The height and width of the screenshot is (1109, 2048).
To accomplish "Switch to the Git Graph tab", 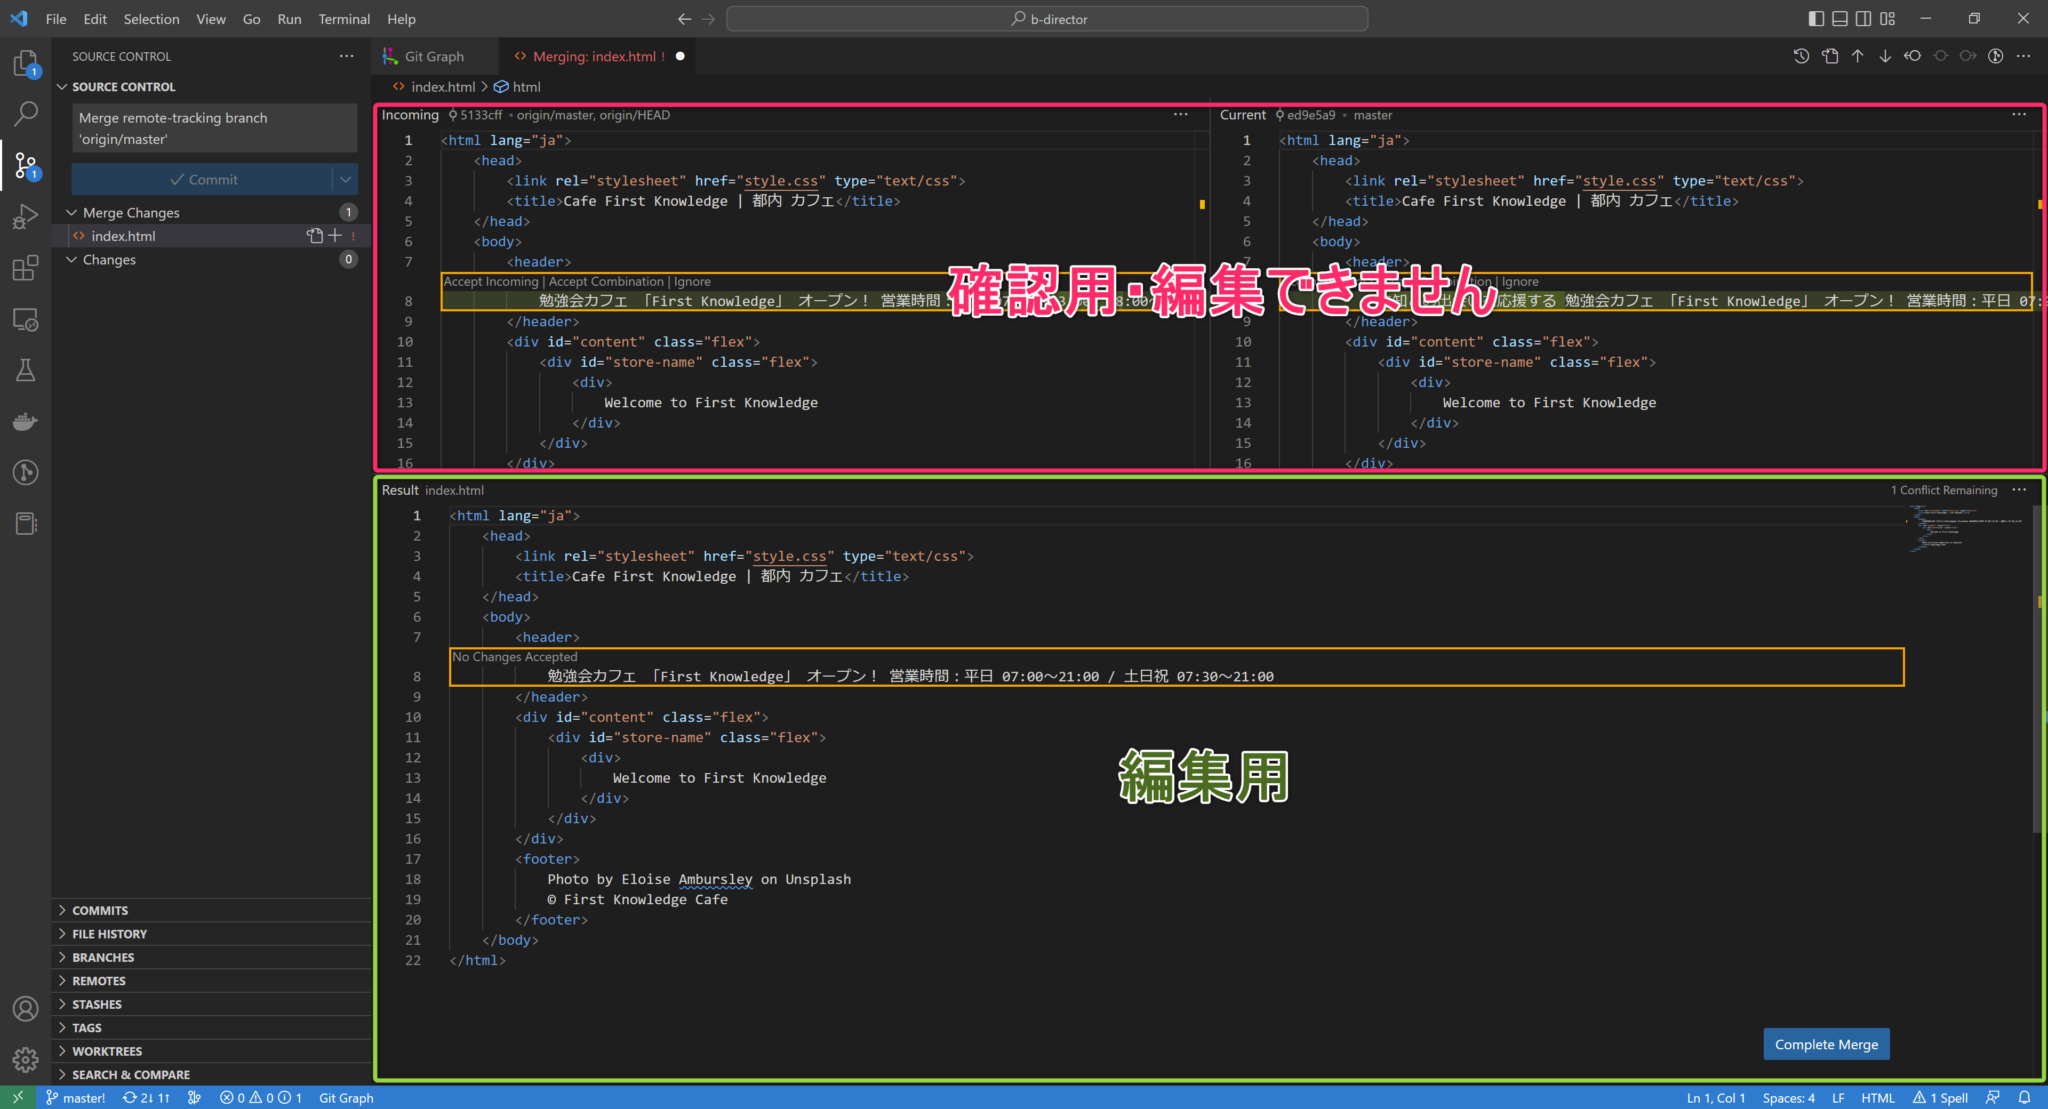I will pos(435,56).
